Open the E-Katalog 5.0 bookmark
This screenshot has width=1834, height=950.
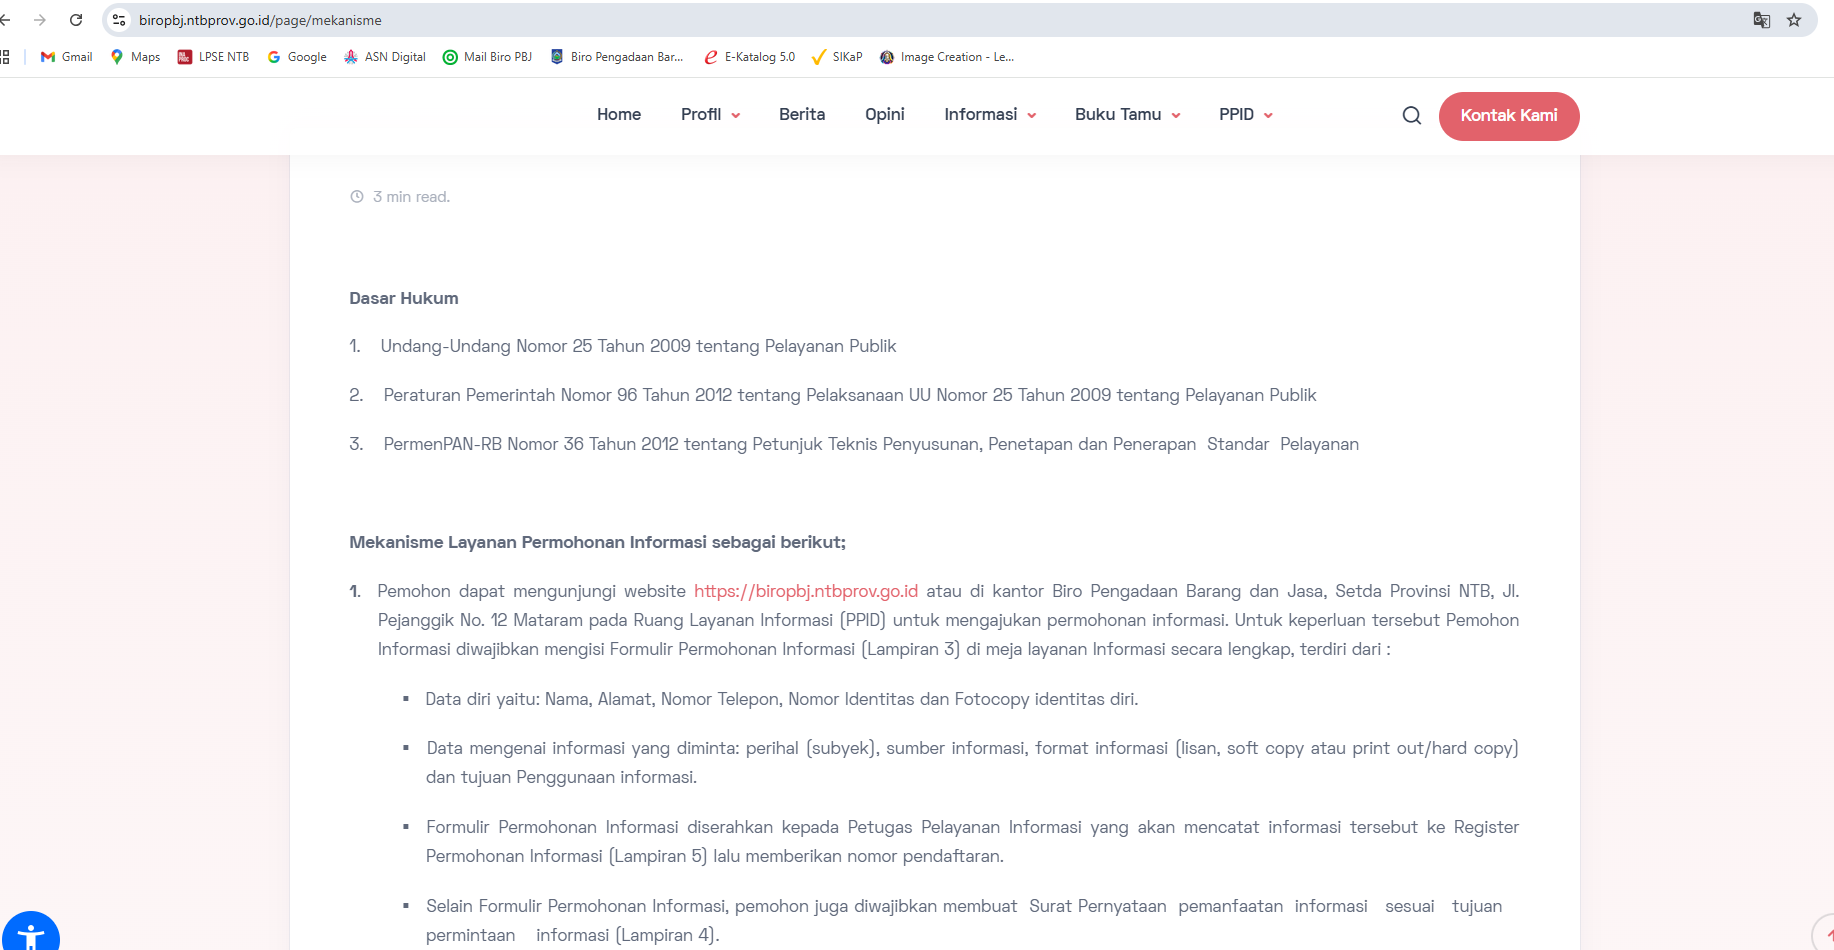[x=749, y=57]
